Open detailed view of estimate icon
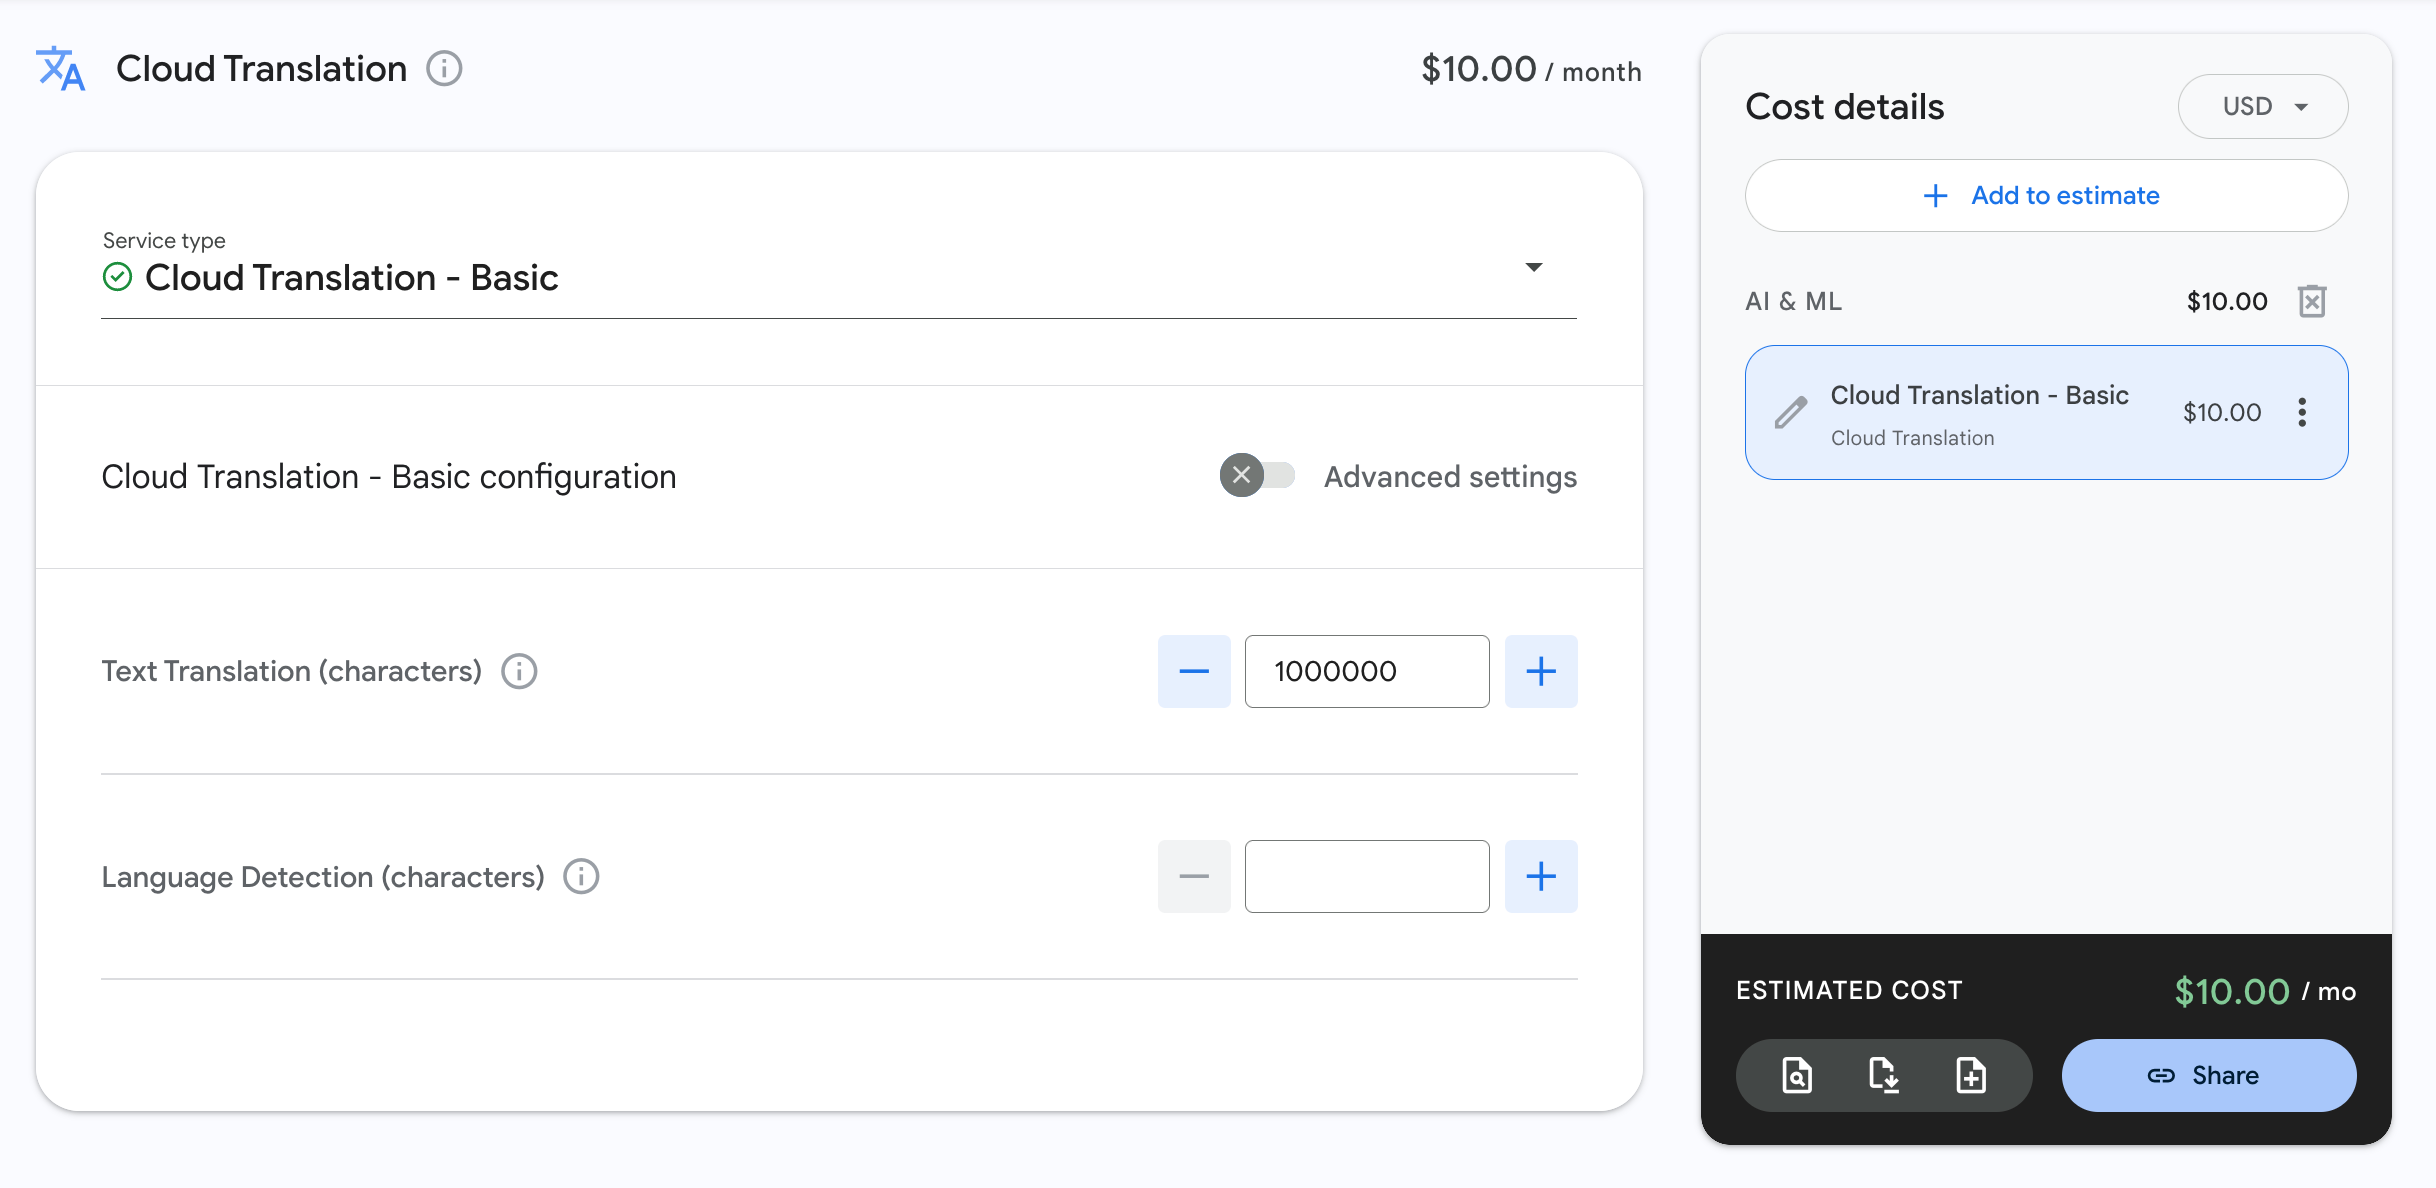2436x1188 pixels. [x=1797, y=1075]
